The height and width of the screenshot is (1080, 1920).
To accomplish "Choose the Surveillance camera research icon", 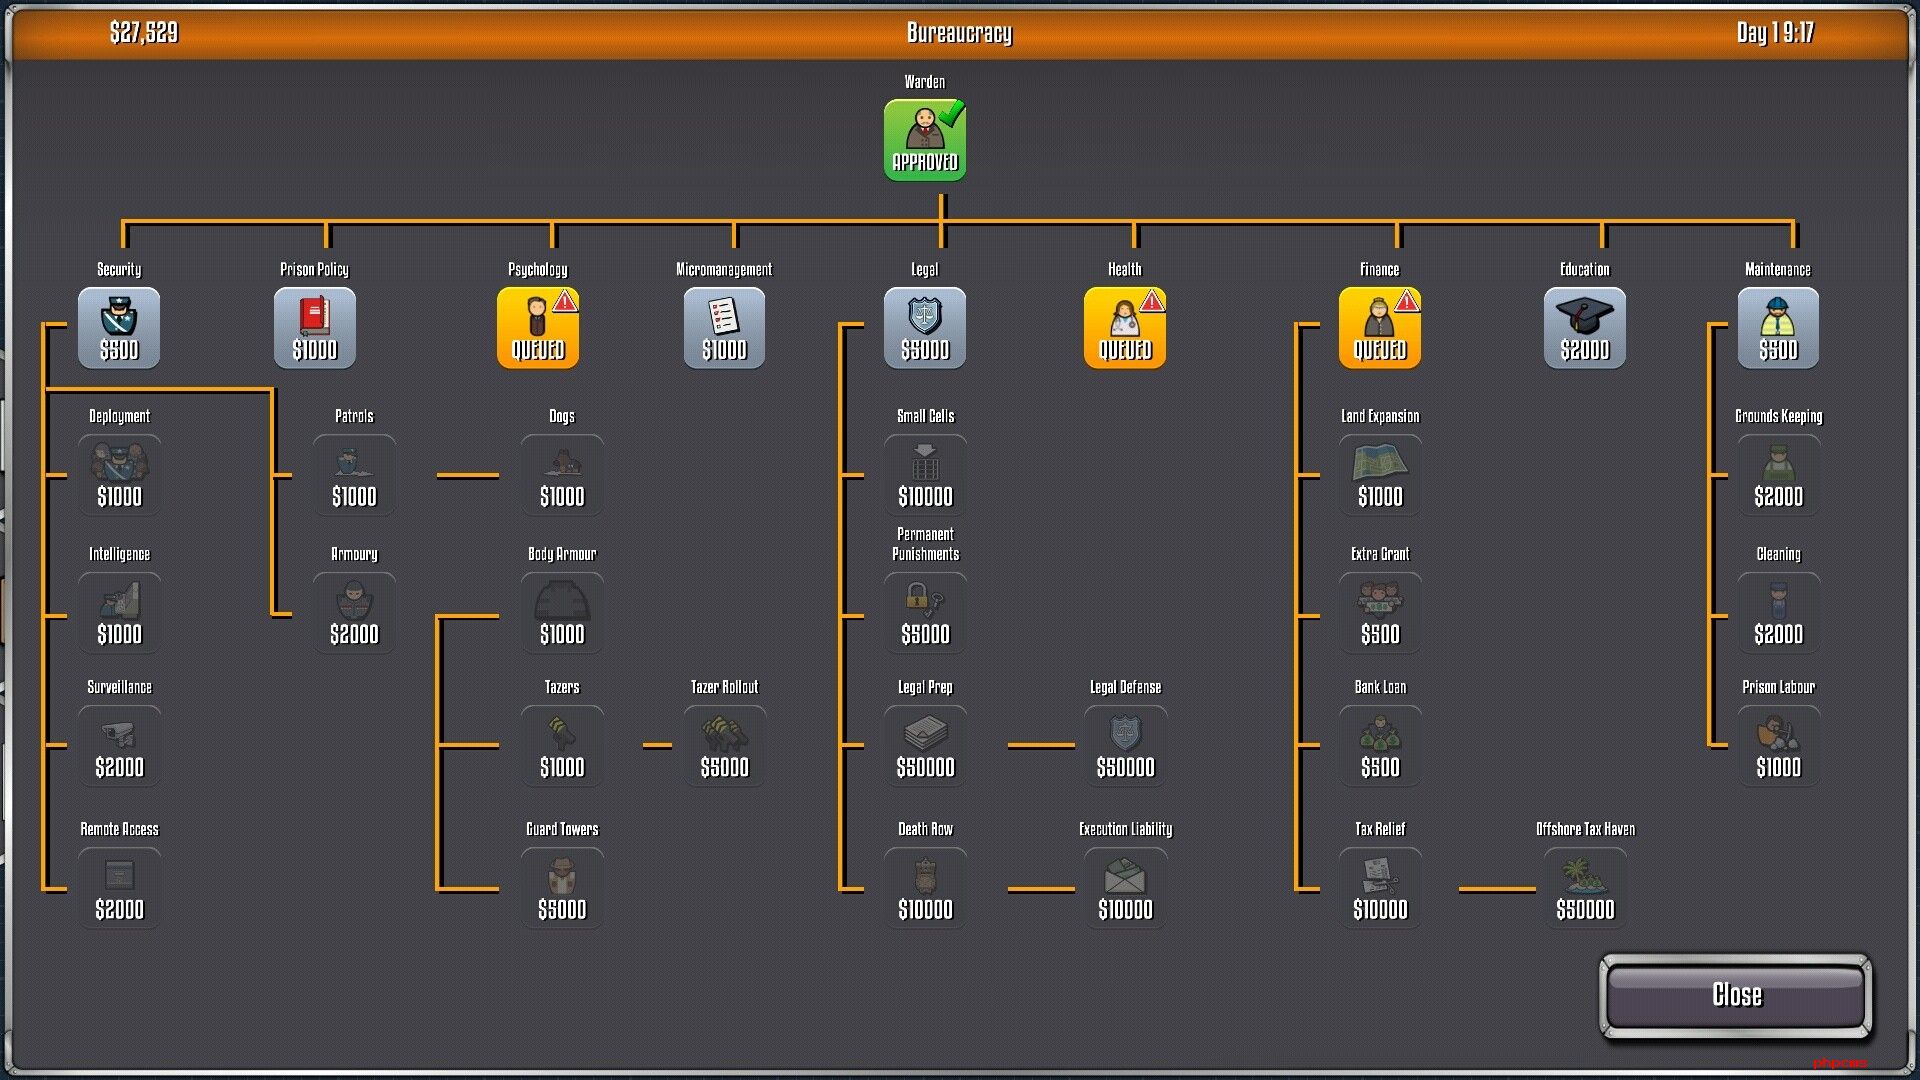I will [x=119, y=746].
